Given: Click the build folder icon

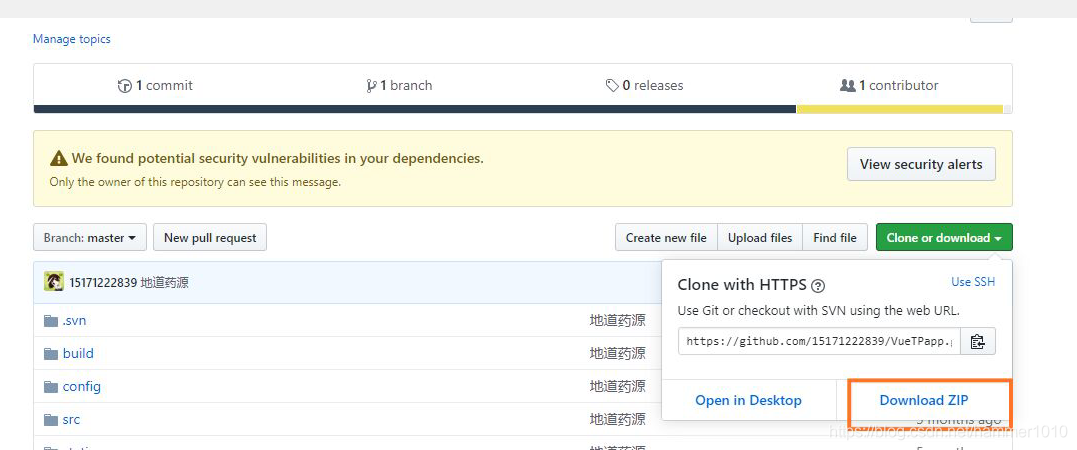Looking at the screenshot, I should click(51, 354).
